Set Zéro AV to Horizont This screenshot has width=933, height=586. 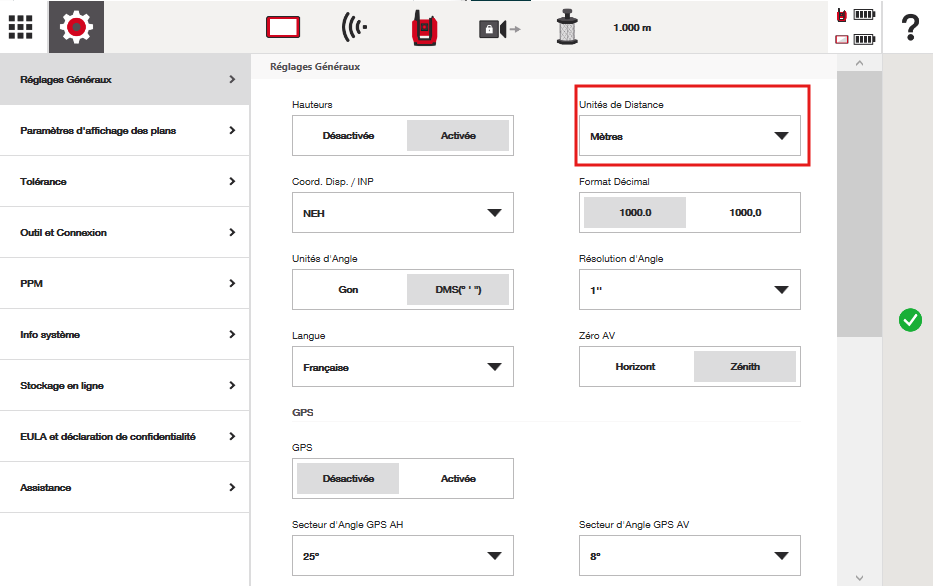(x=635, y=367)
